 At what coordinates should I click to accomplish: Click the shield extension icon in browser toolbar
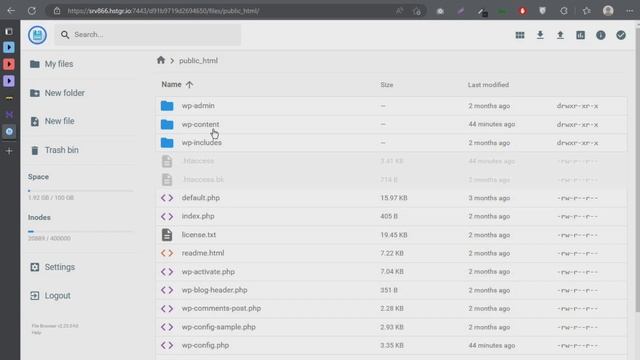click(x=542, y=11)
